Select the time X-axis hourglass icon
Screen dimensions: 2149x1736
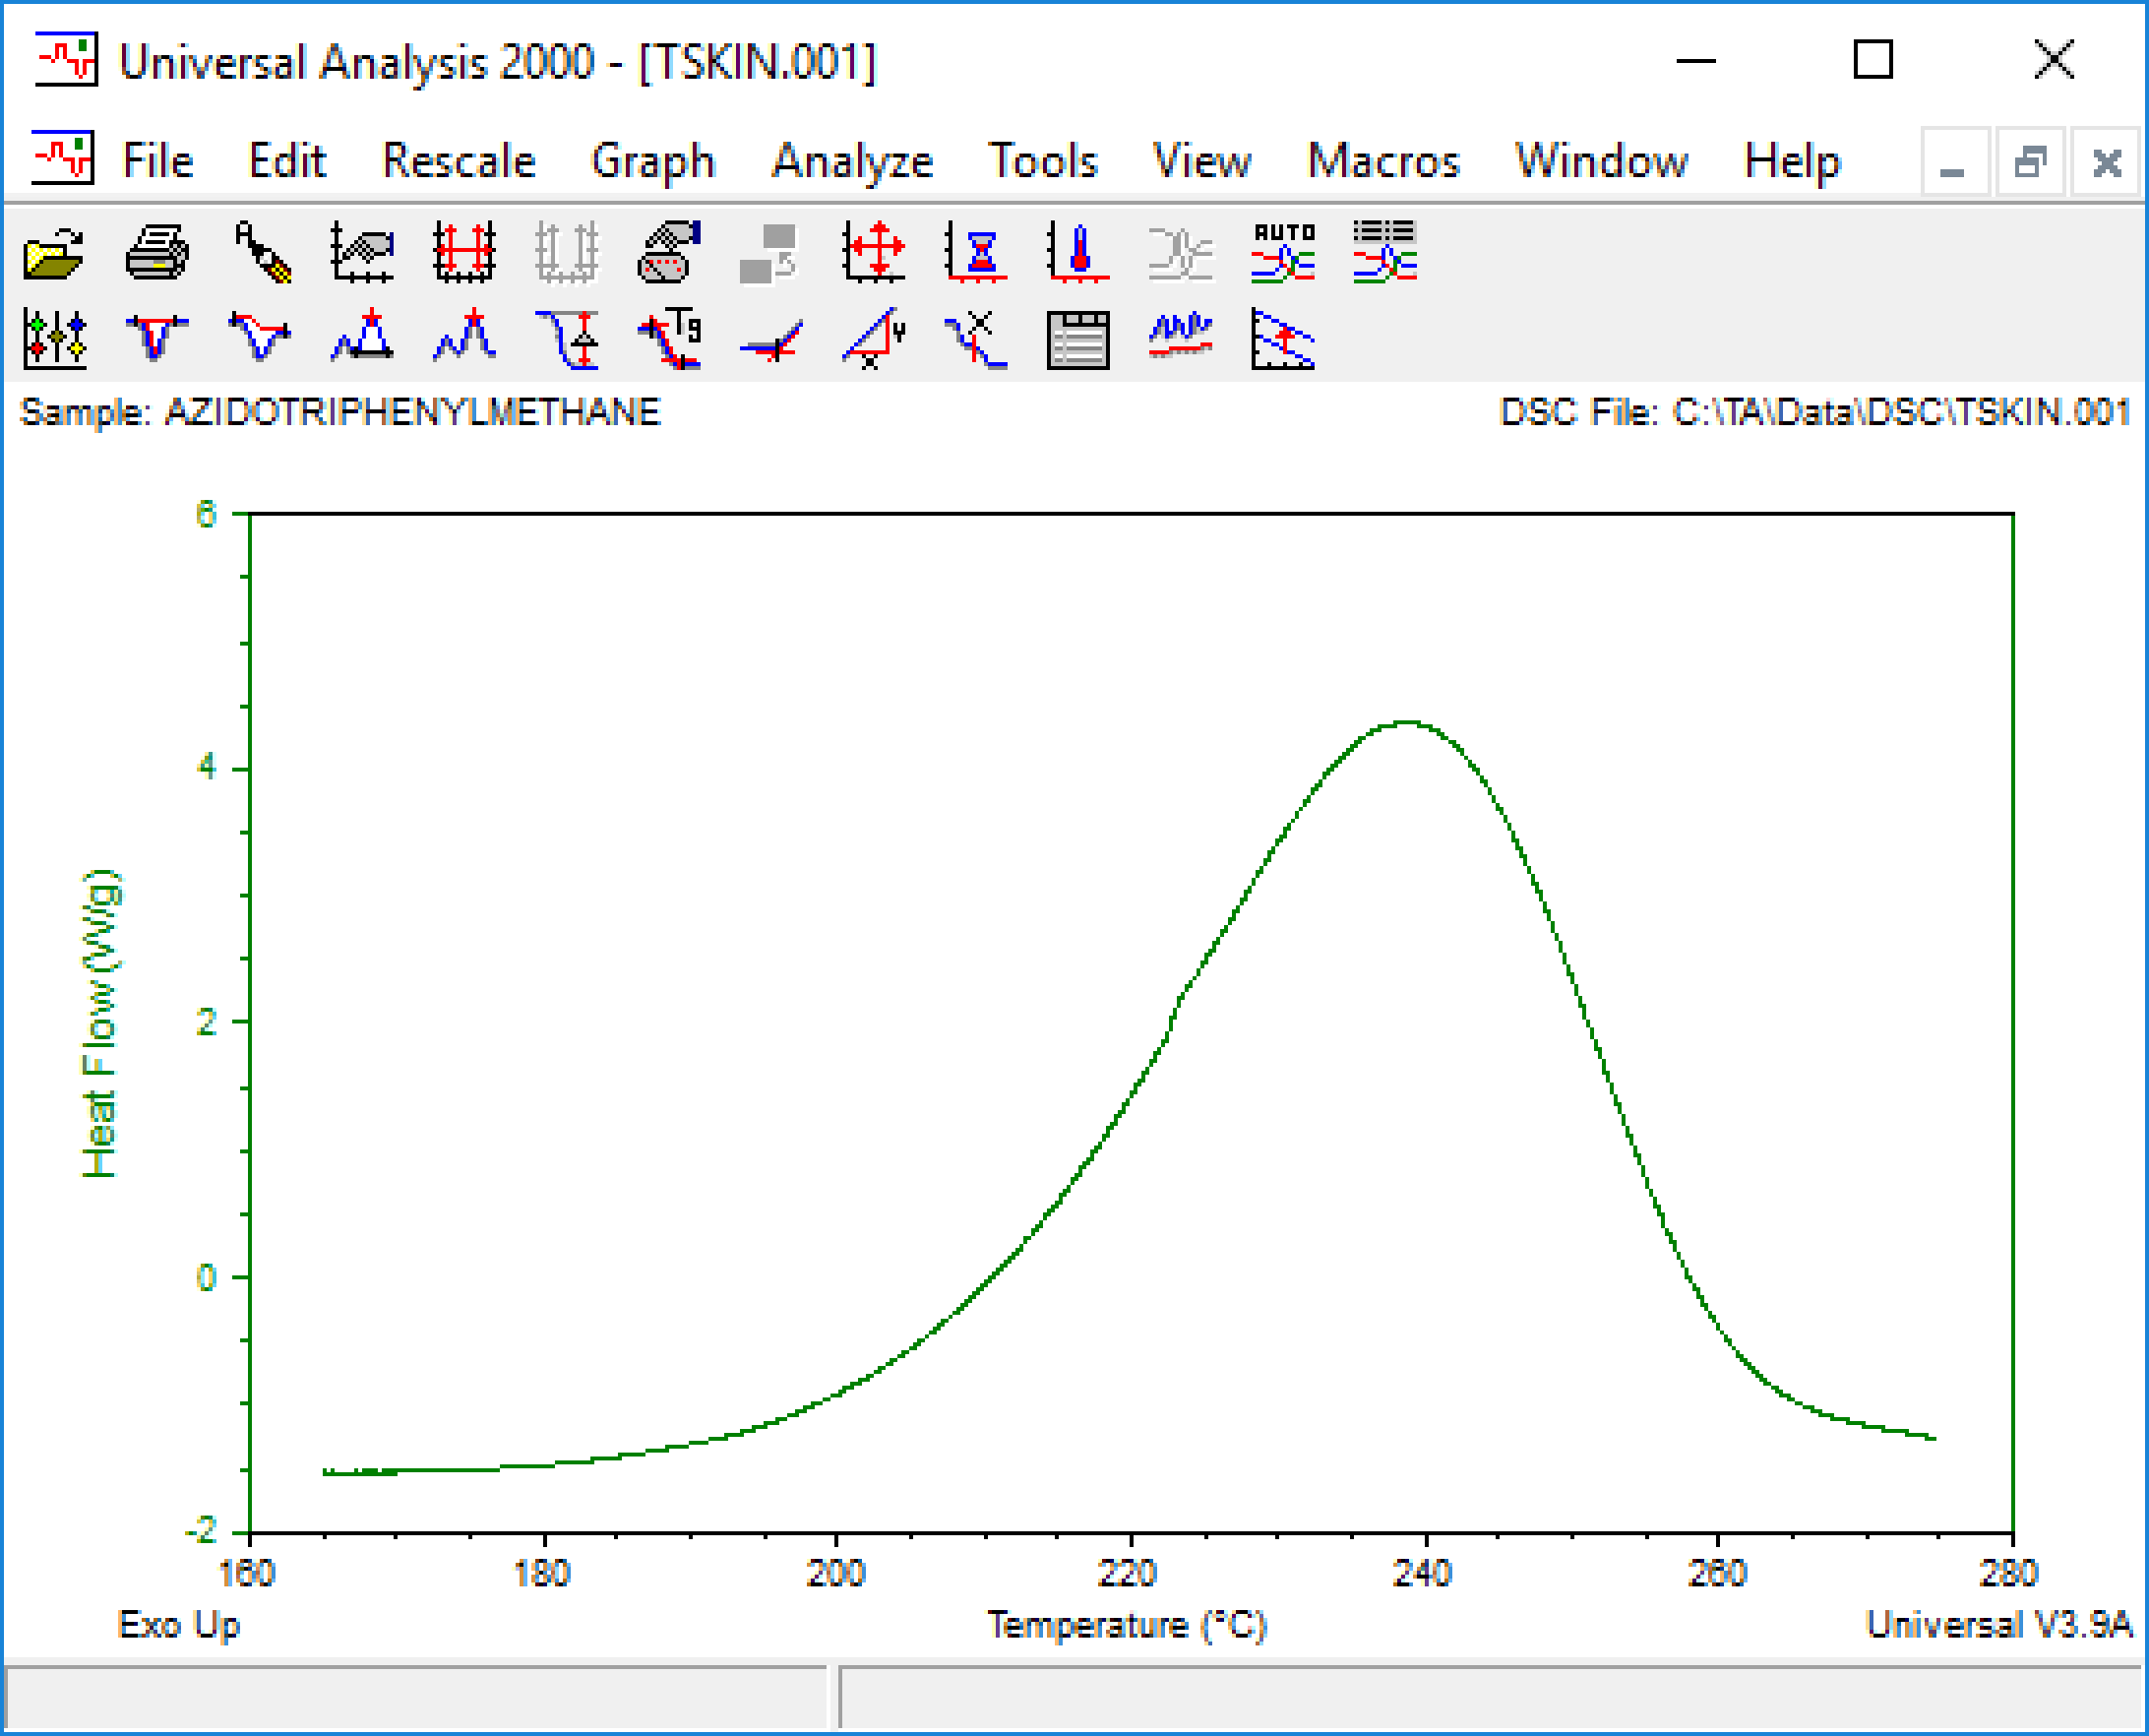976,251
